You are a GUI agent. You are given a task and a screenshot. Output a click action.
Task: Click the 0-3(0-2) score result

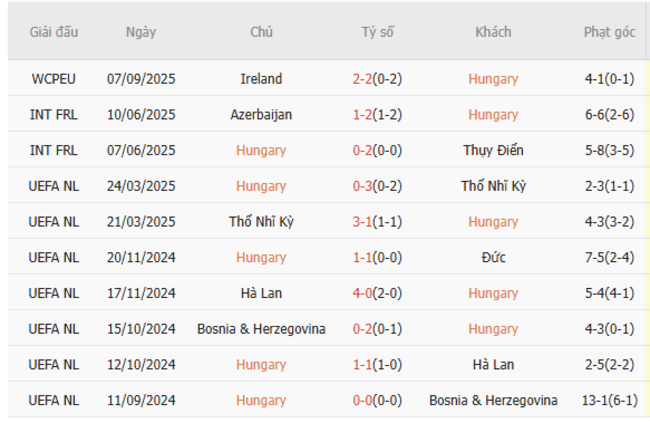tap(377, 186)
